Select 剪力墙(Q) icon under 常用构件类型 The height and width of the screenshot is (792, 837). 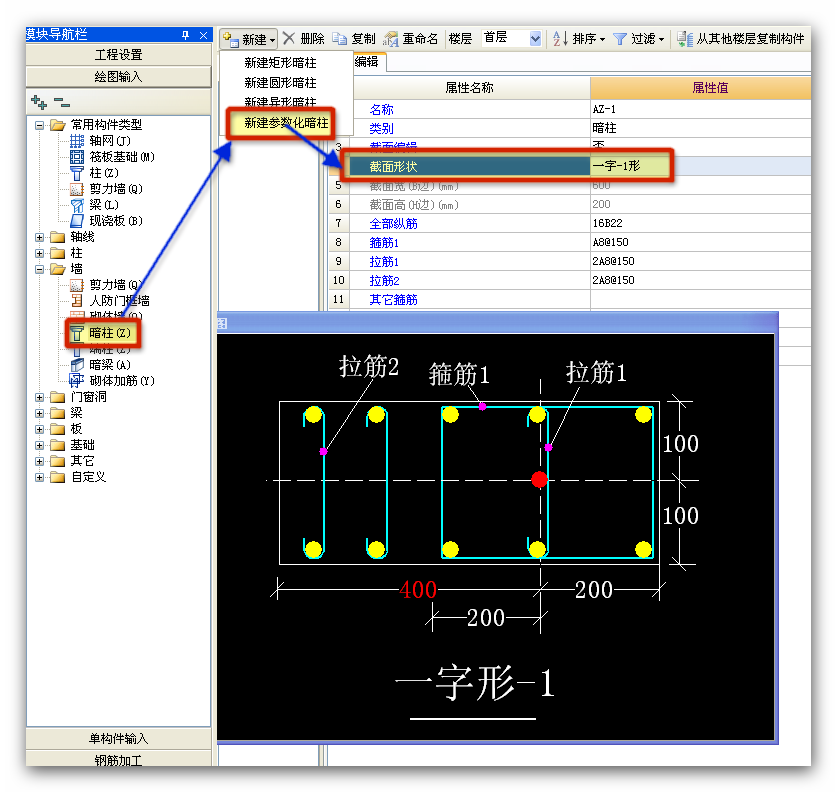[77, 189]
